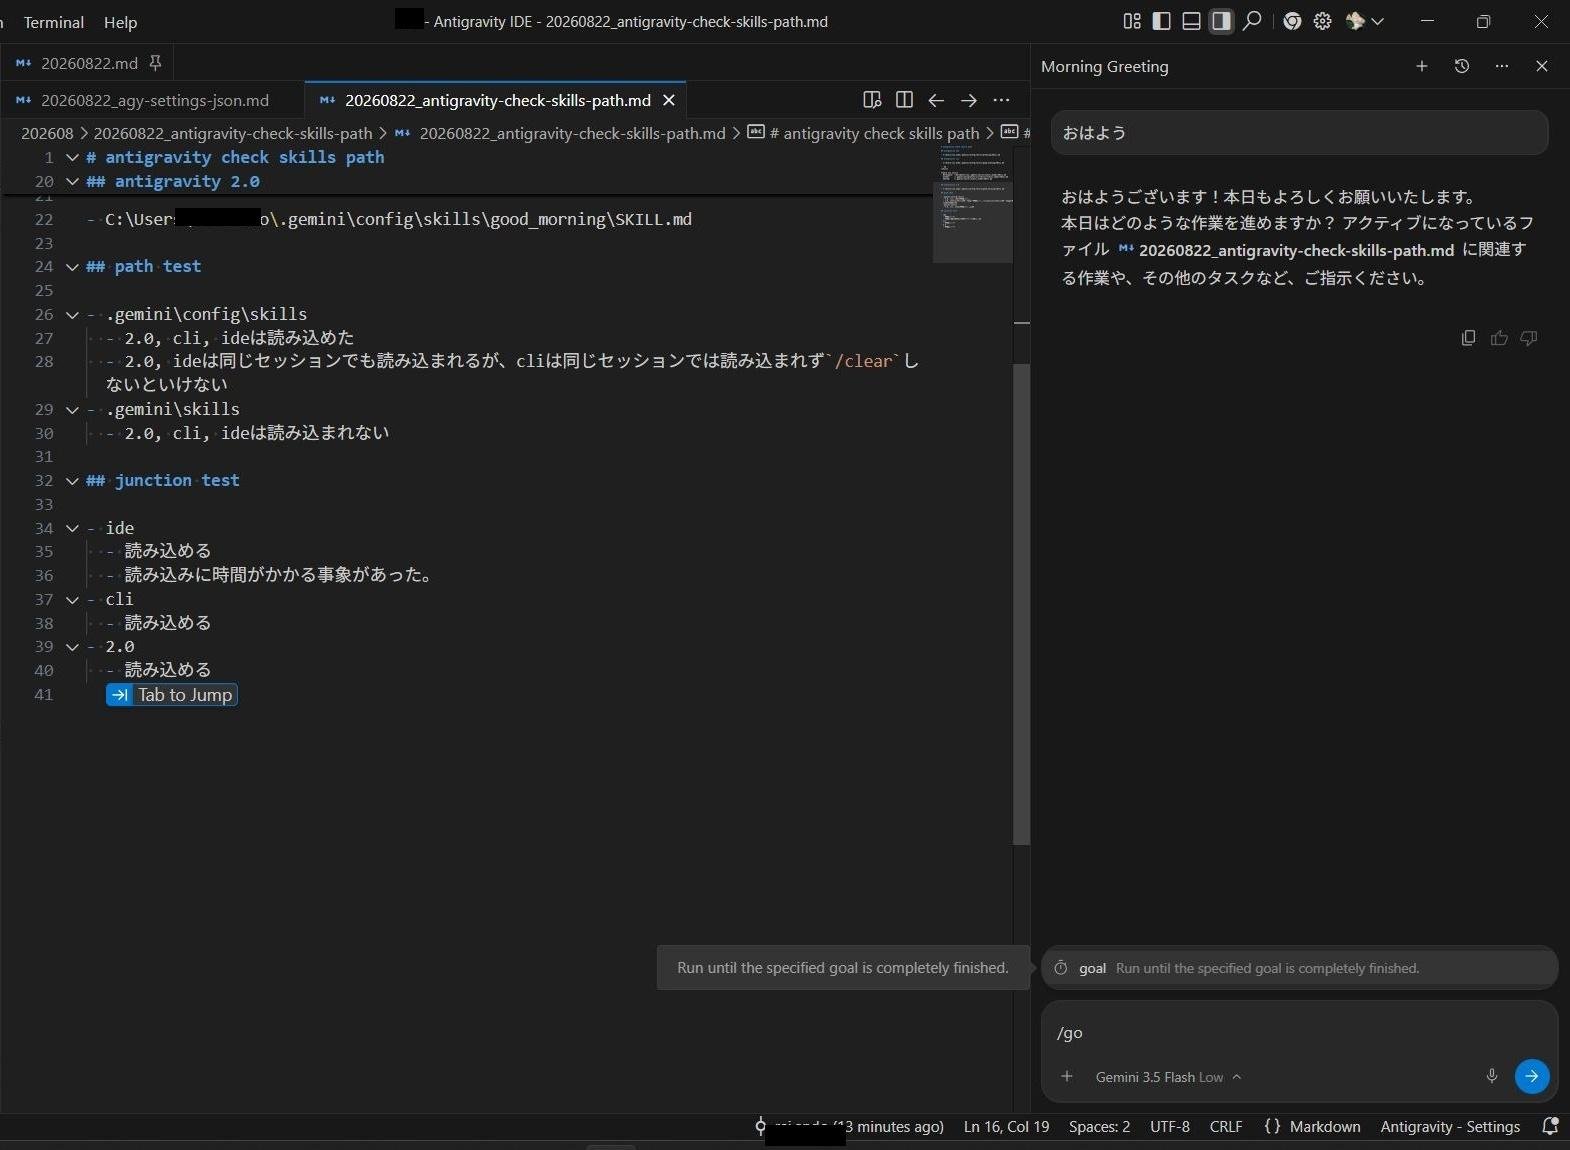Fold the 'cli' list item
Viewport: 1570px width, 1150px height.
(72, 599)
